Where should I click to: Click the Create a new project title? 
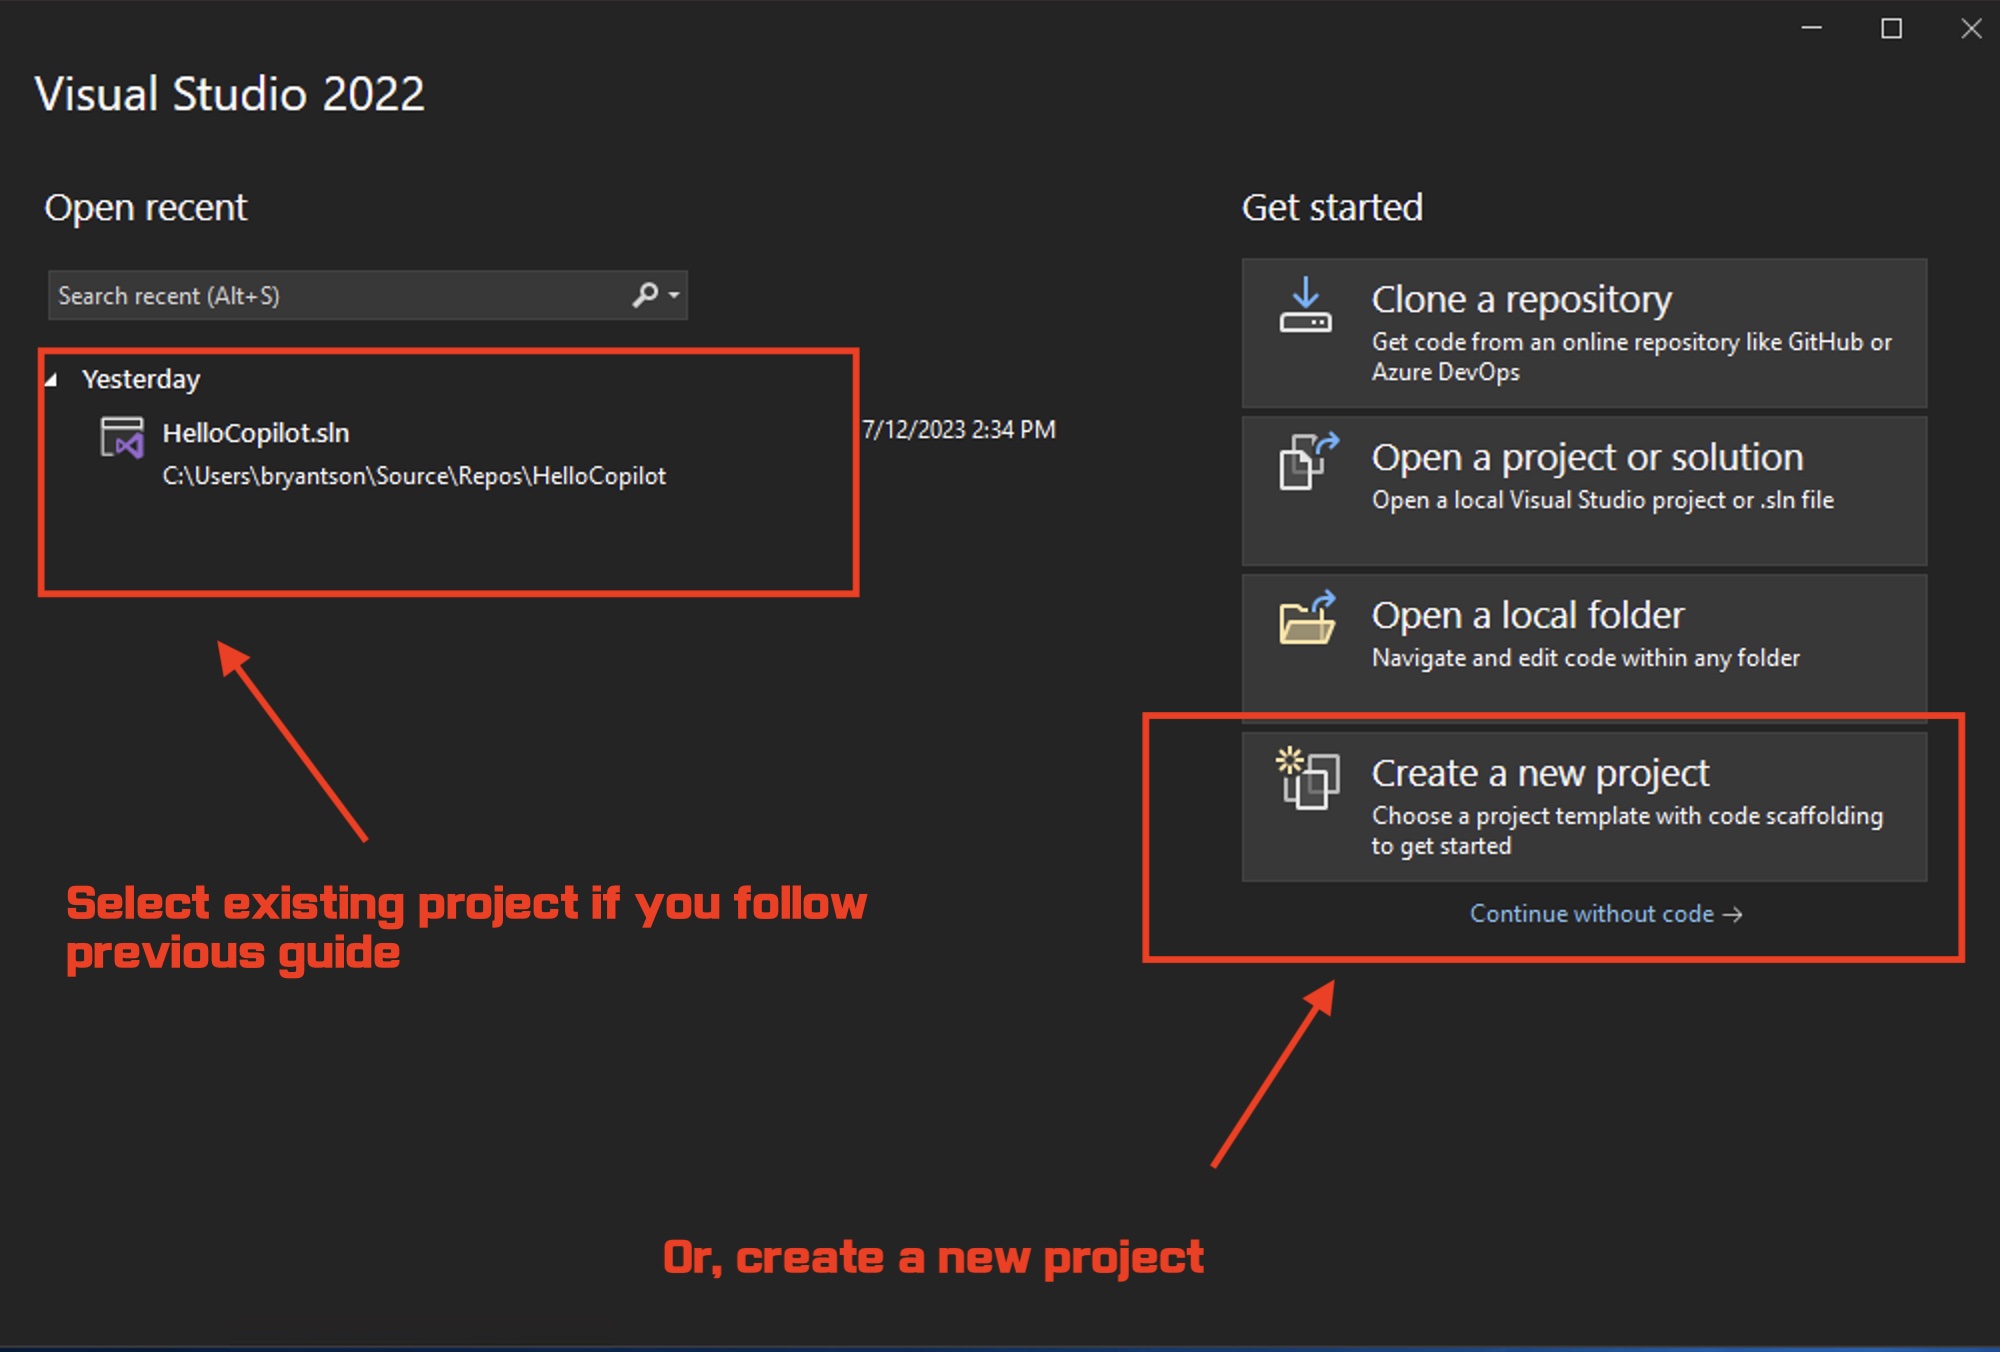1540,773
